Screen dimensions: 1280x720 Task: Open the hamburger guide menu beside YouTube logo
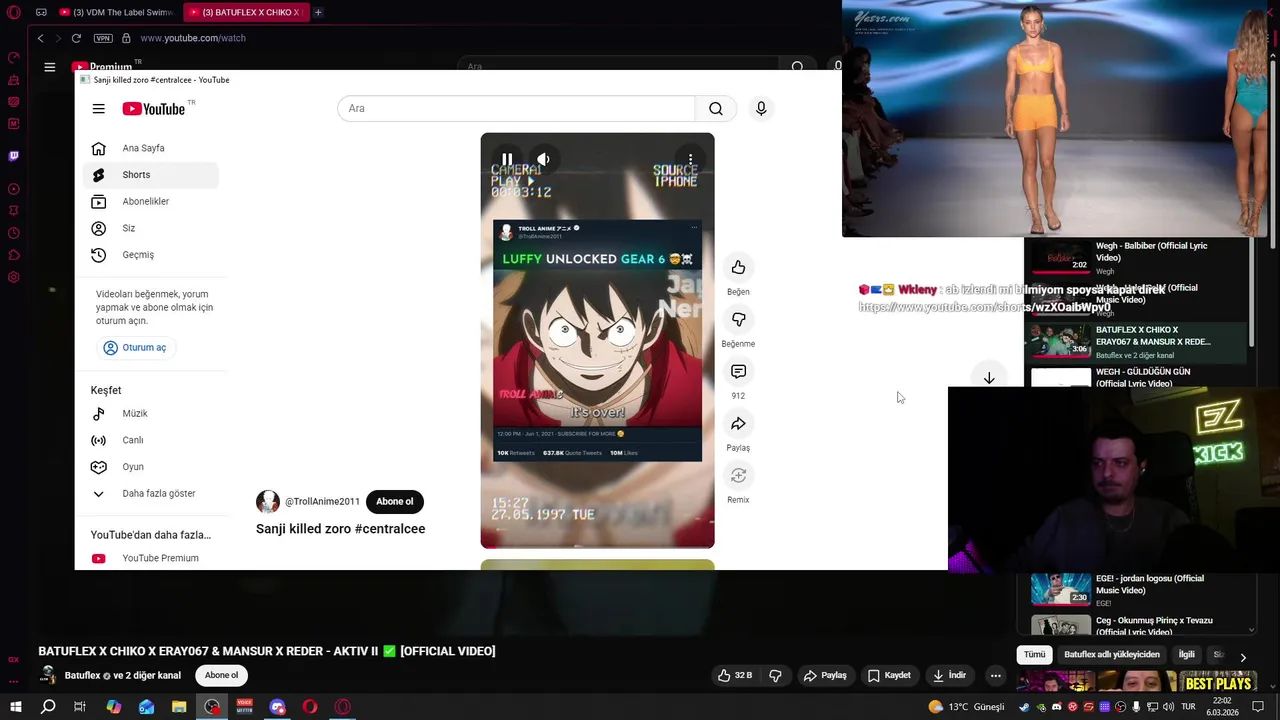(x=98, y=109)
